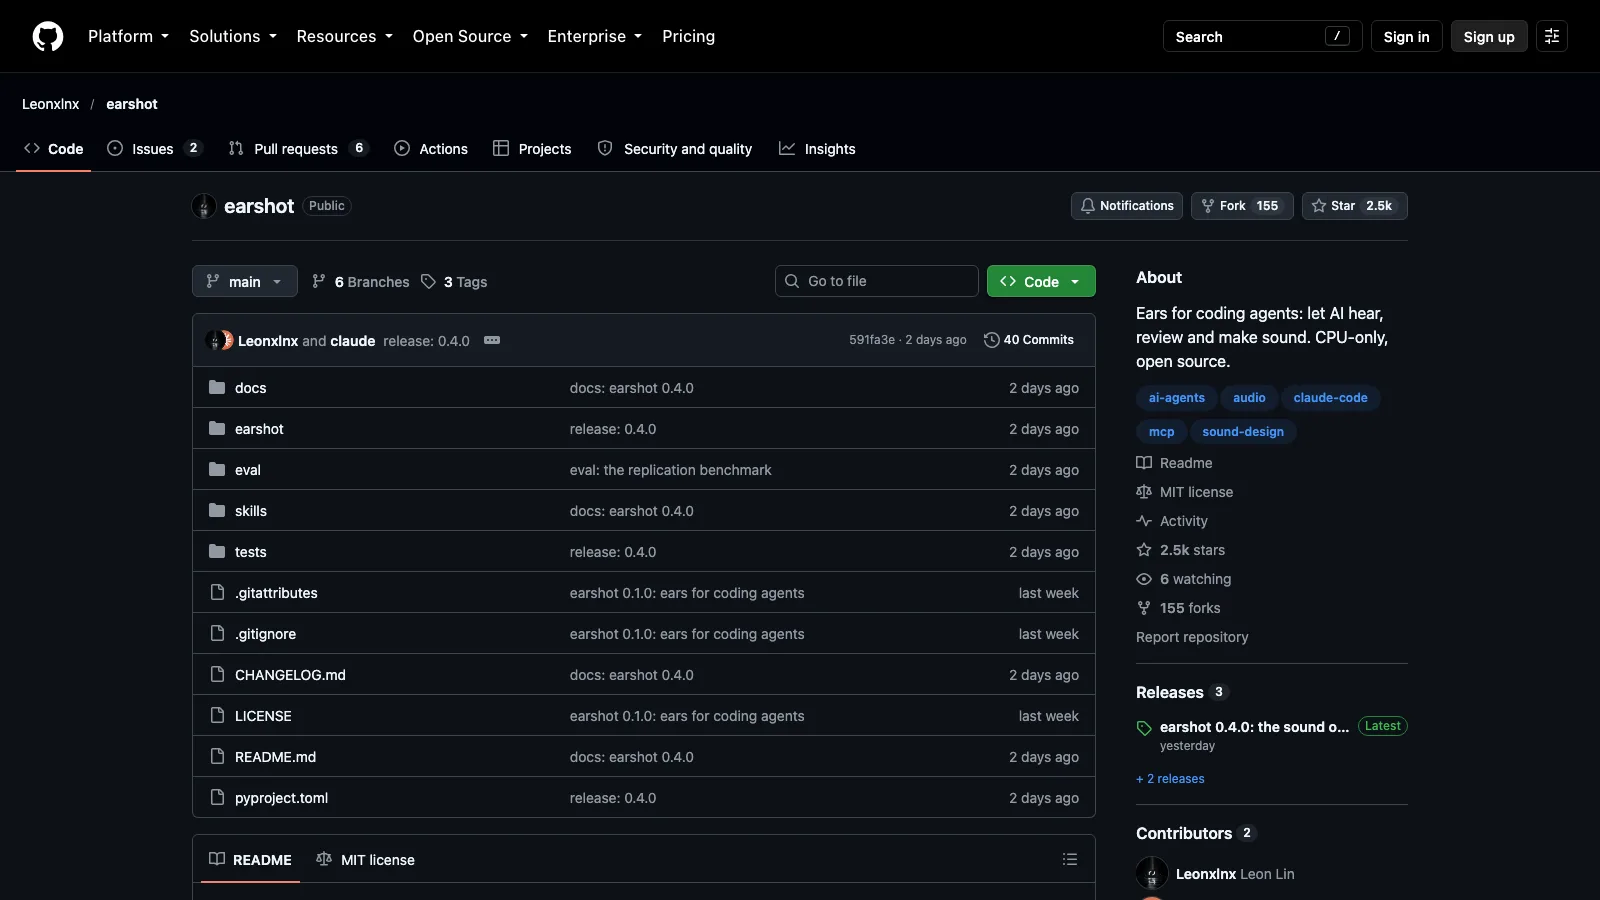View the 6 Branches link

pyautogui.click(x=361, y=282)
